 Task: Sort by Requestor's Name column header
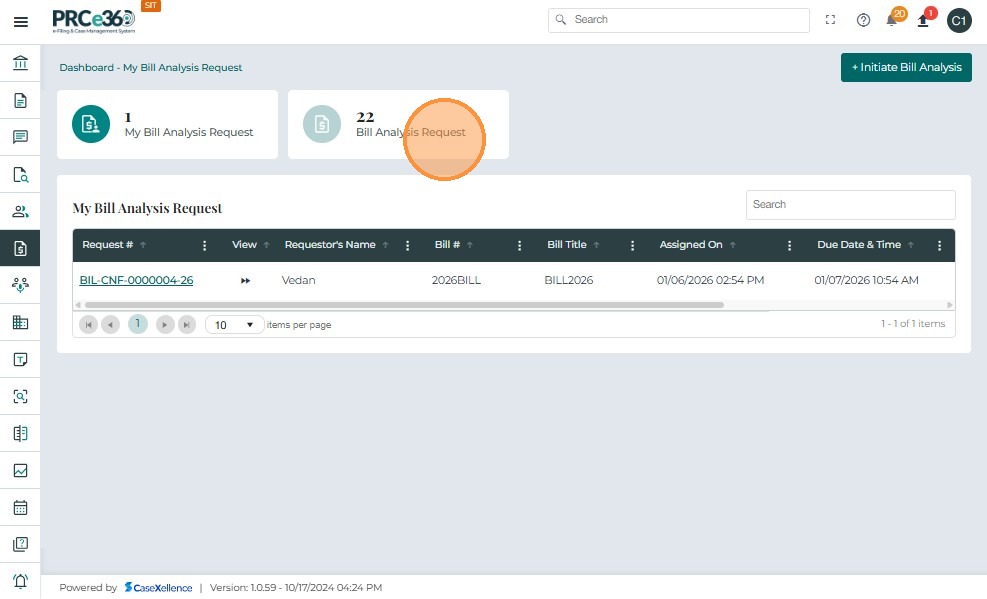[330, 245]
